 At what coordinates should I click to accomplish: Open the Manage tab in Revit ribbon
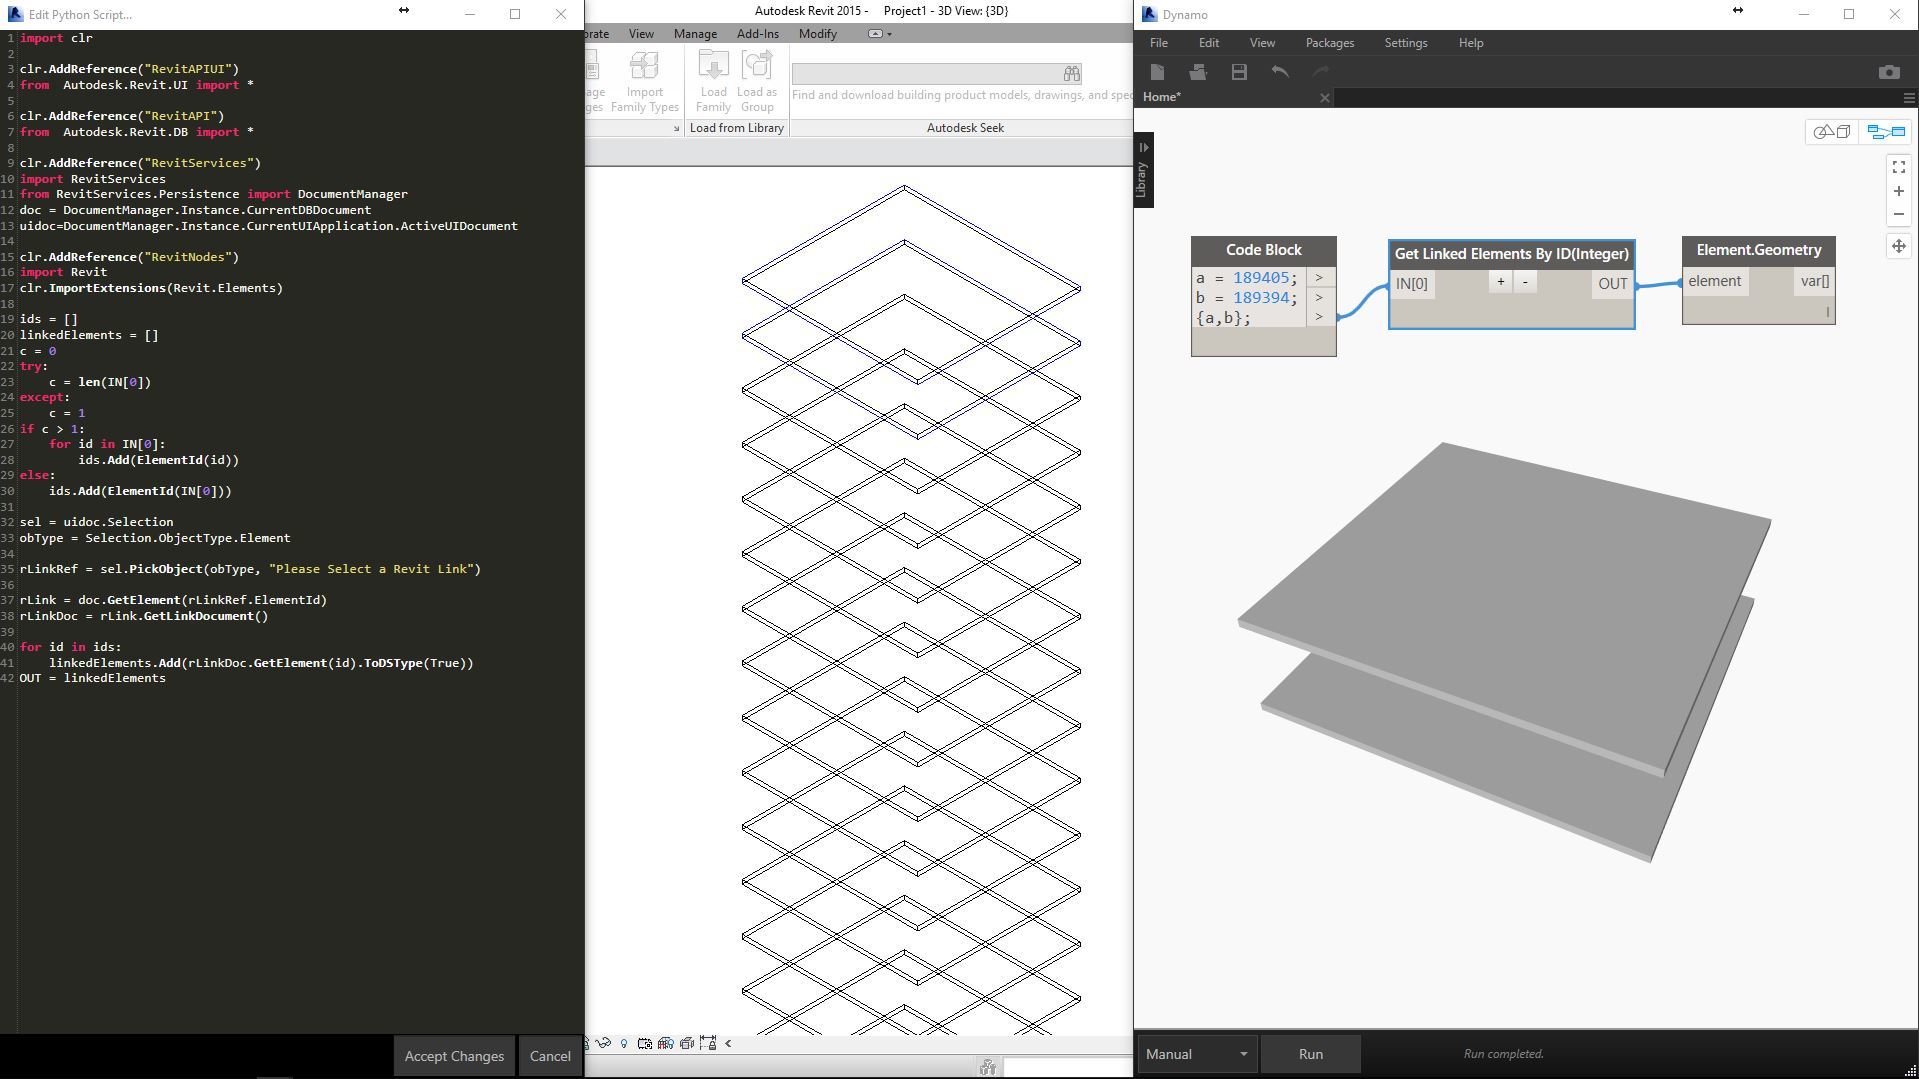[694, 34]
